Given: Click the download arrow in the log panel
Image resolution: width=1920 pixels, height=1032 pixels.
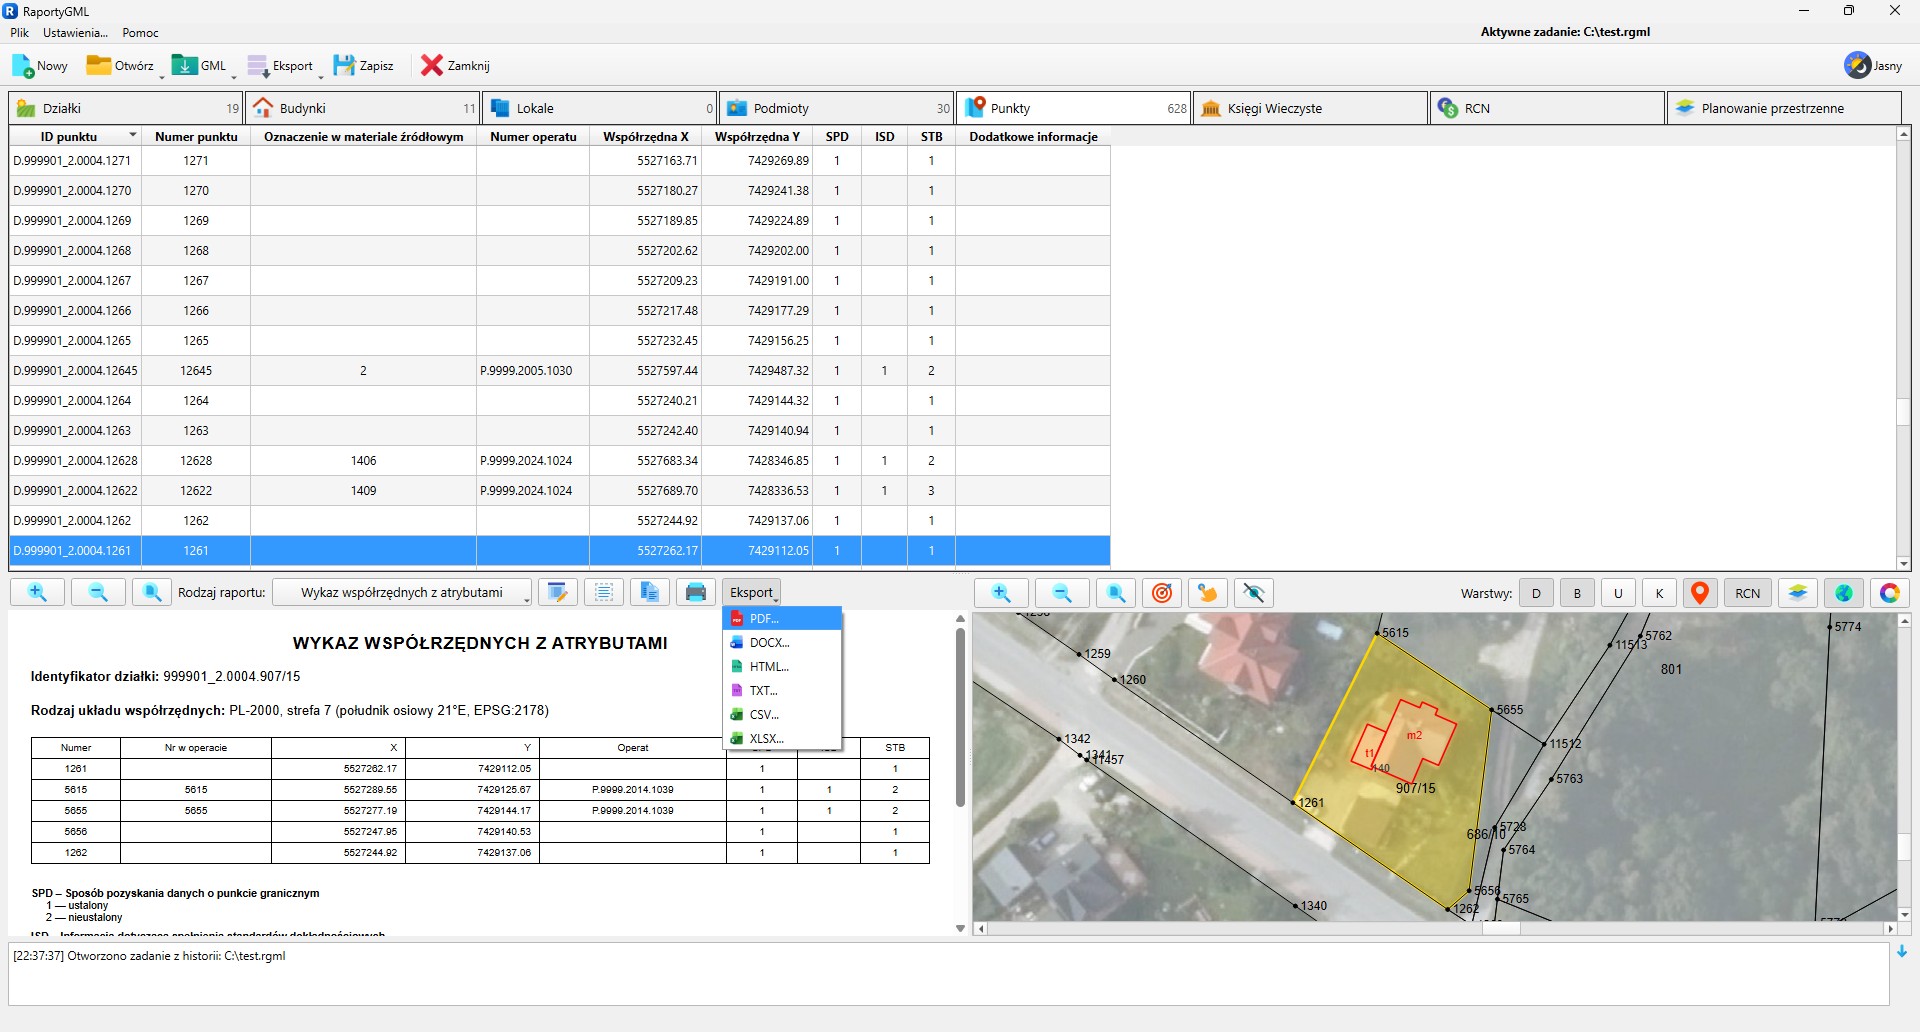Looking at the screenshot, I should pyautogui.click(x=1902, y=952).
